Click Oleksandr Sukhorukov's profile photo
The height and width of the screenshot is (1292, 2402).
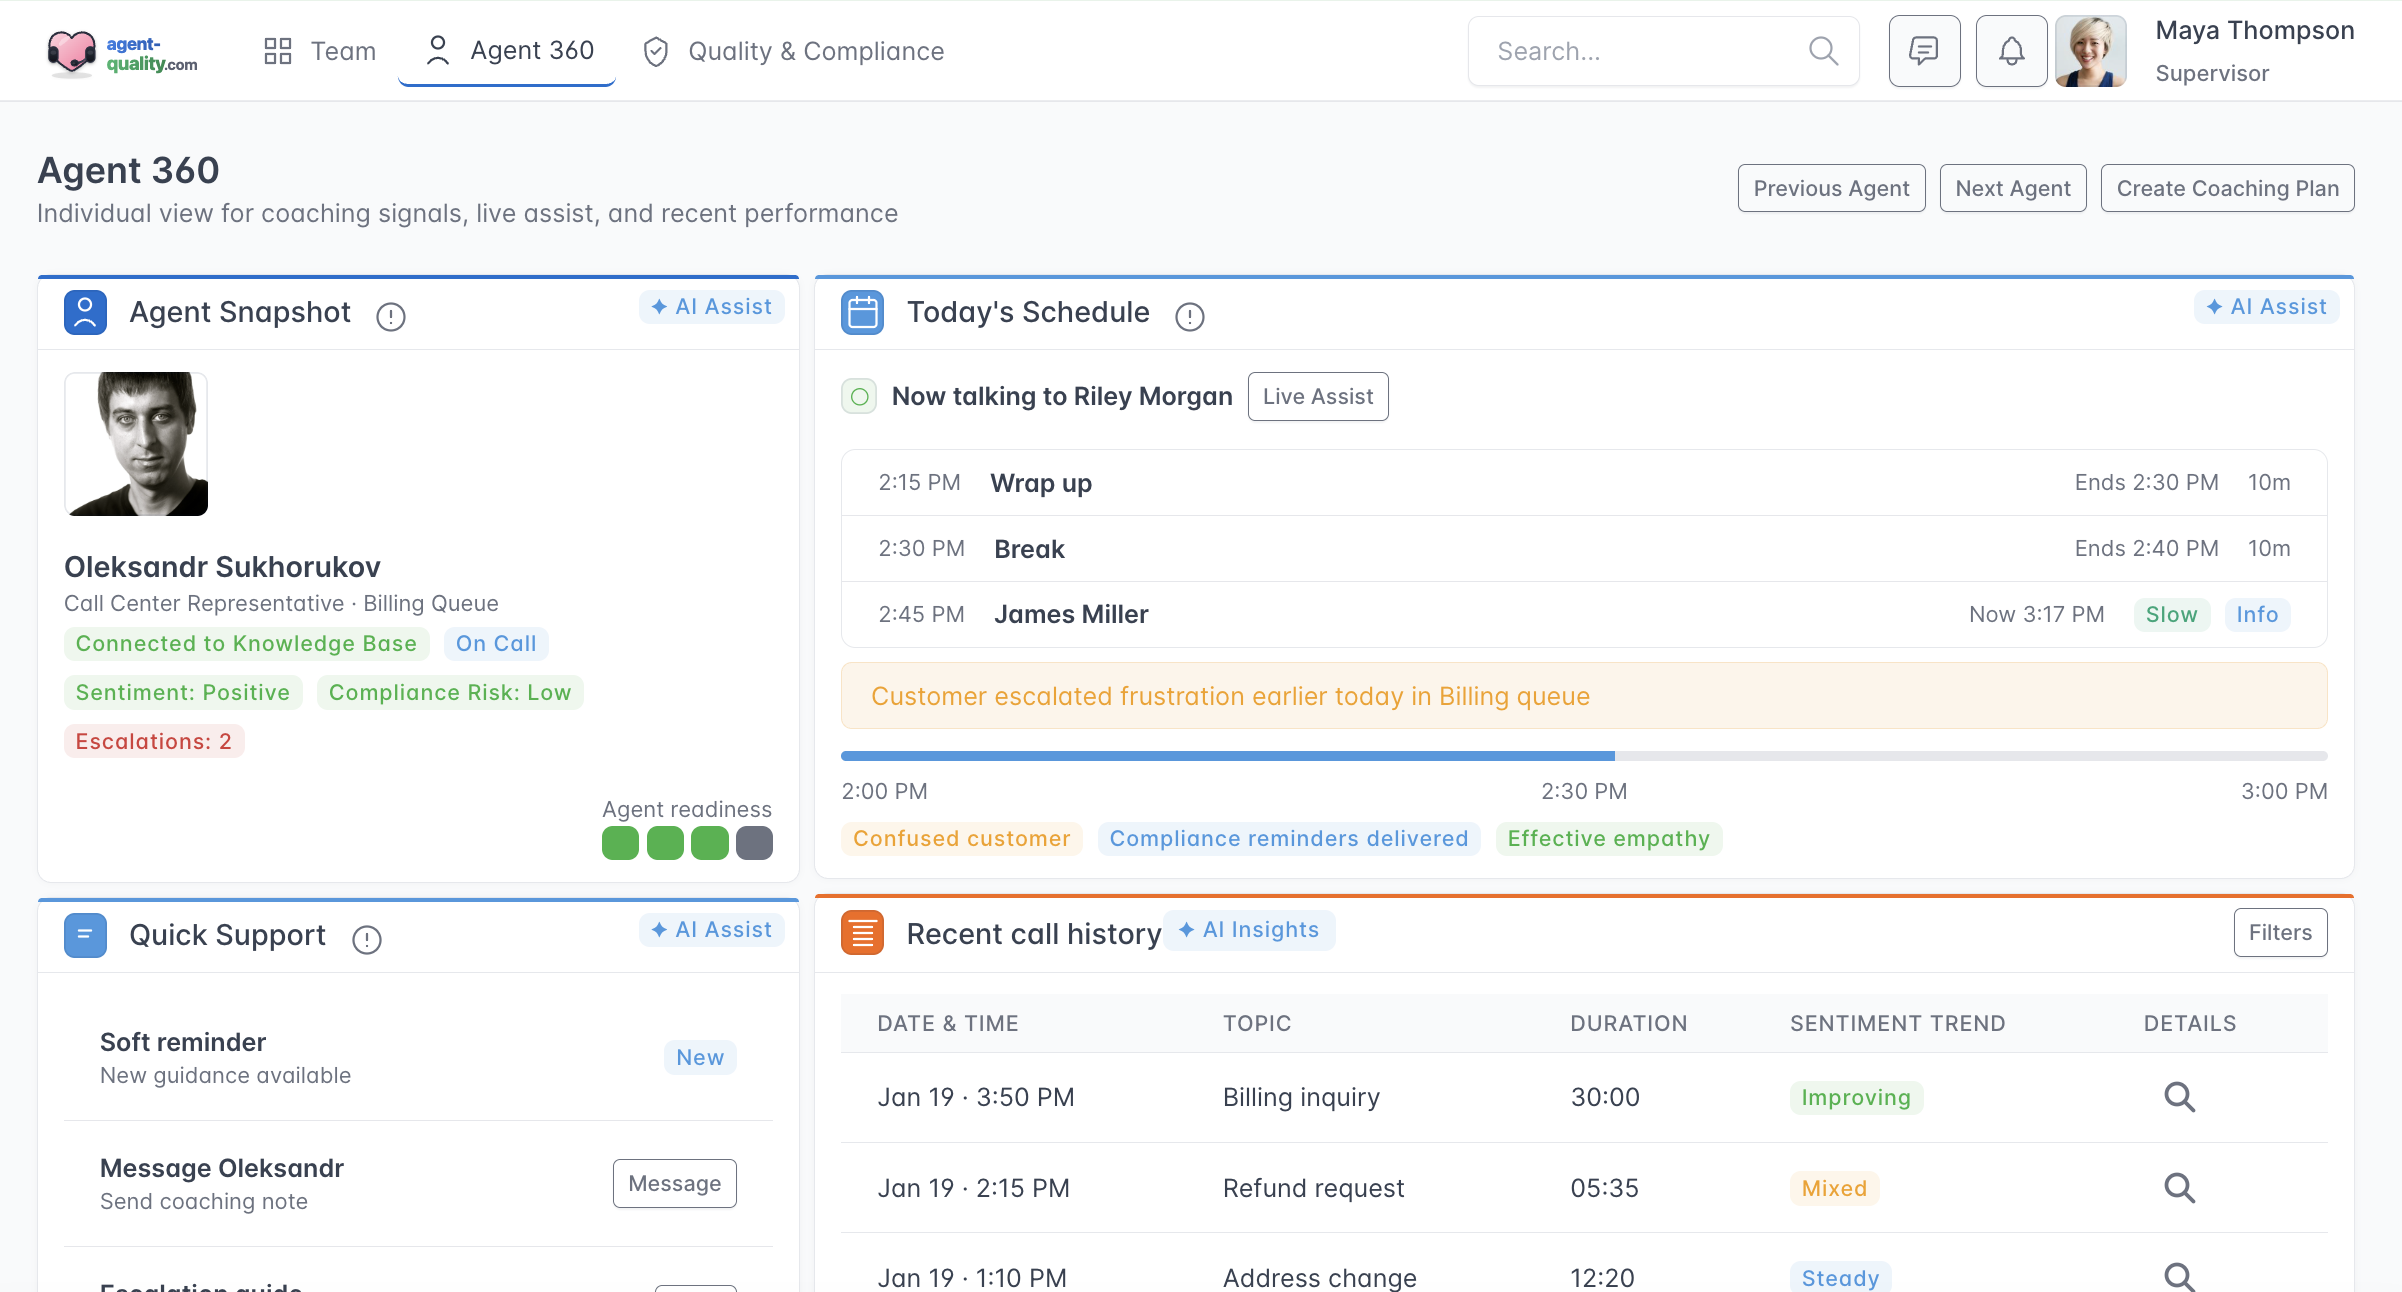[x=136, y=444]
